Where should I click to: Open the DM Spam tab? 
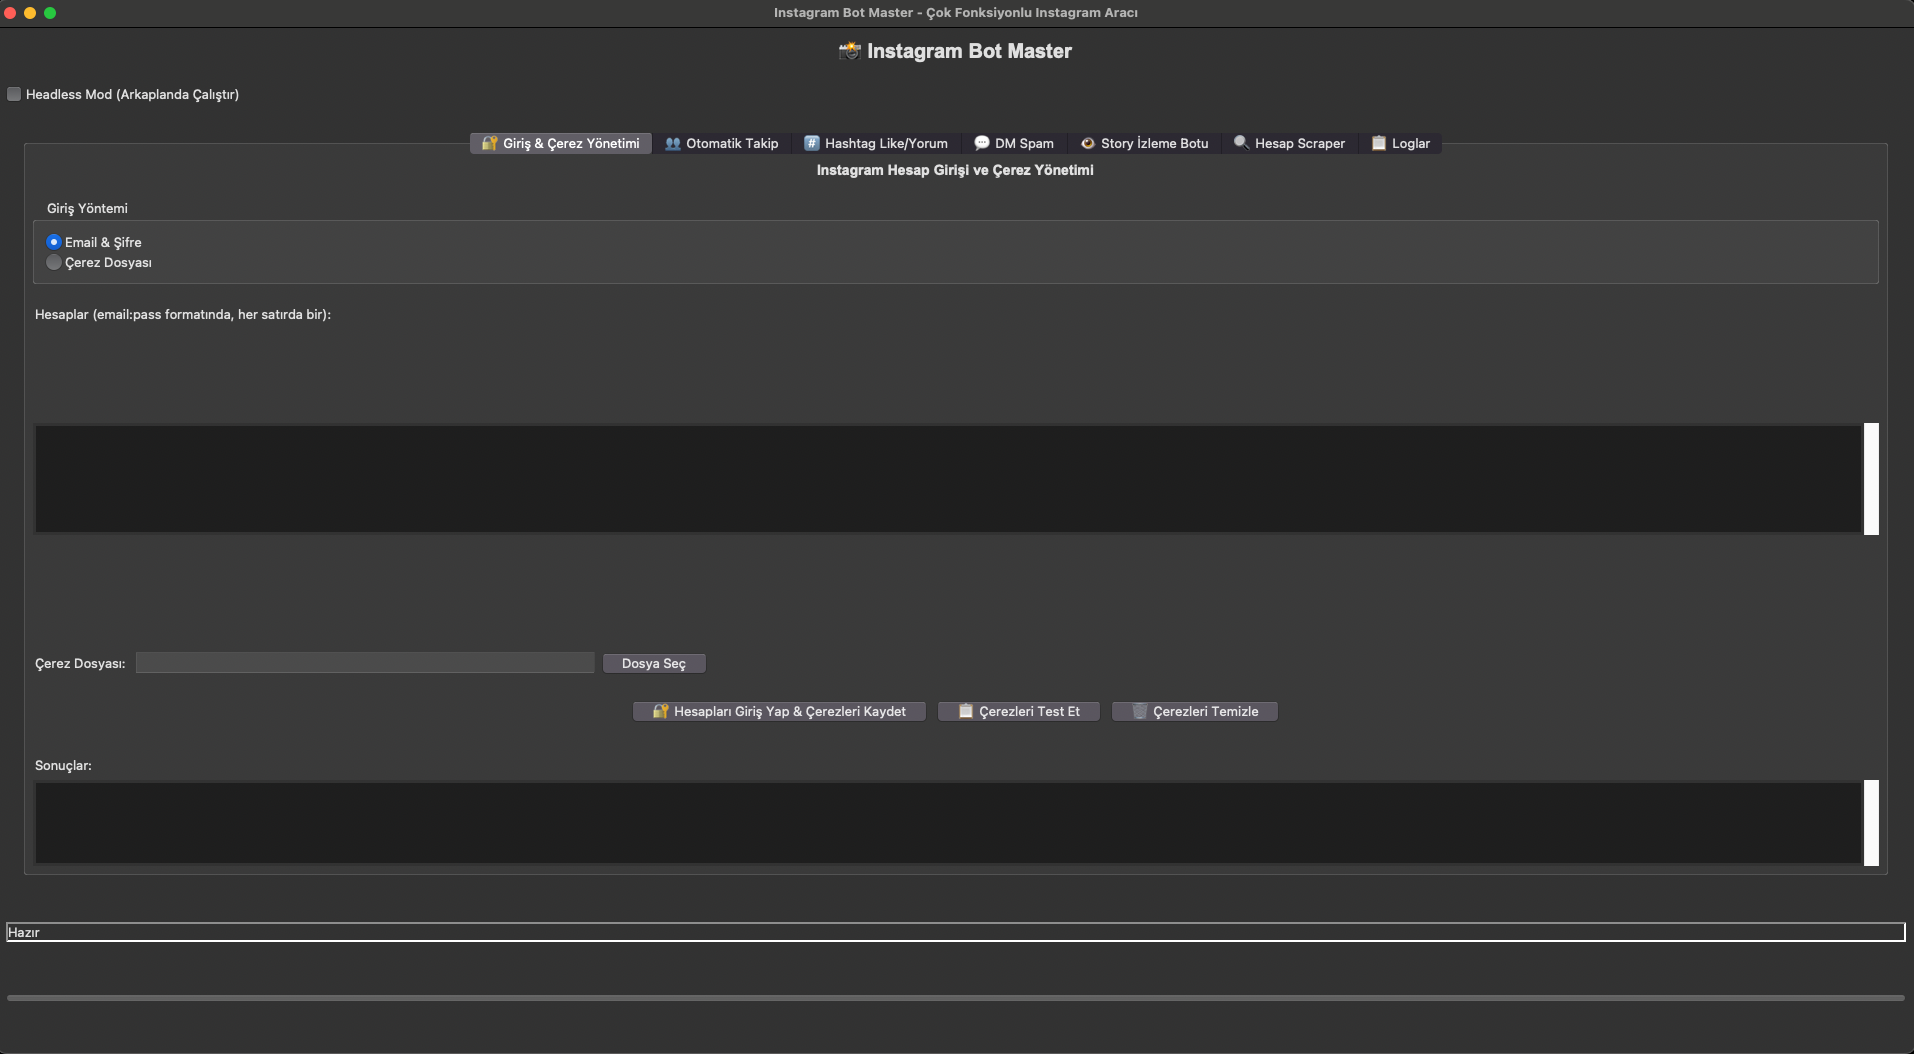pyautogui.click(x=1014, y=143)
